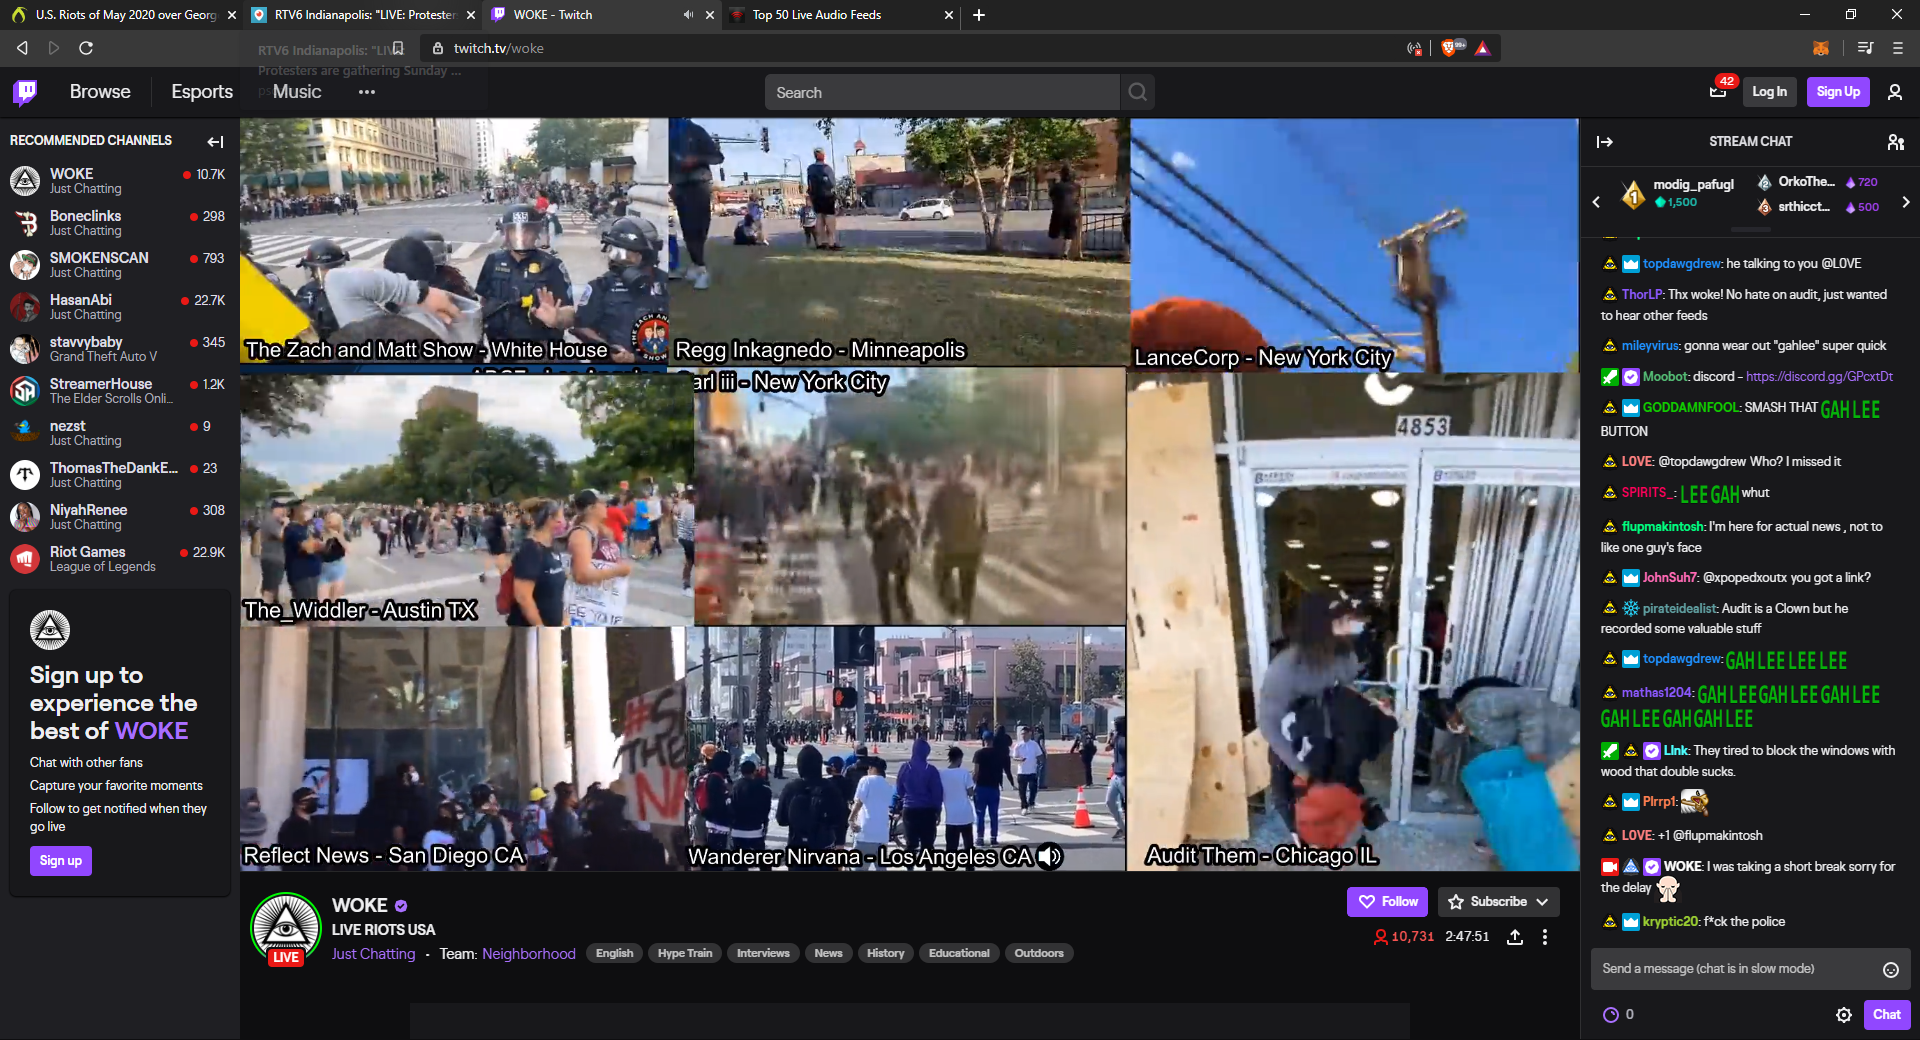Open HasanAbi recommended channel
The image size is (1920, 1040).
point(119,307)
